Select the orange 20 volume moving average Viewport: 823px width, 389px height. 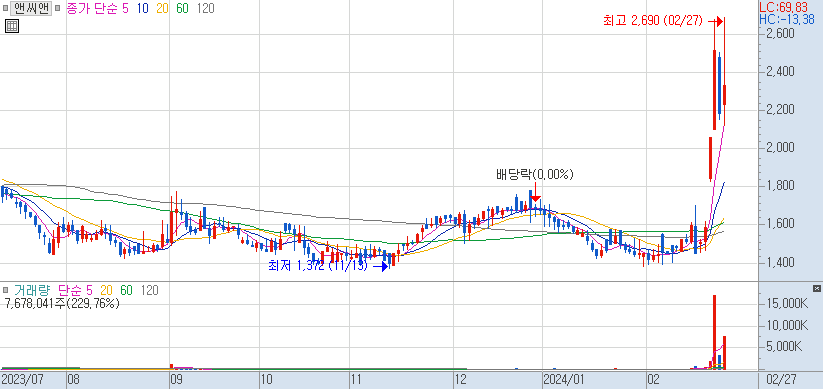[x=107, y=290]
